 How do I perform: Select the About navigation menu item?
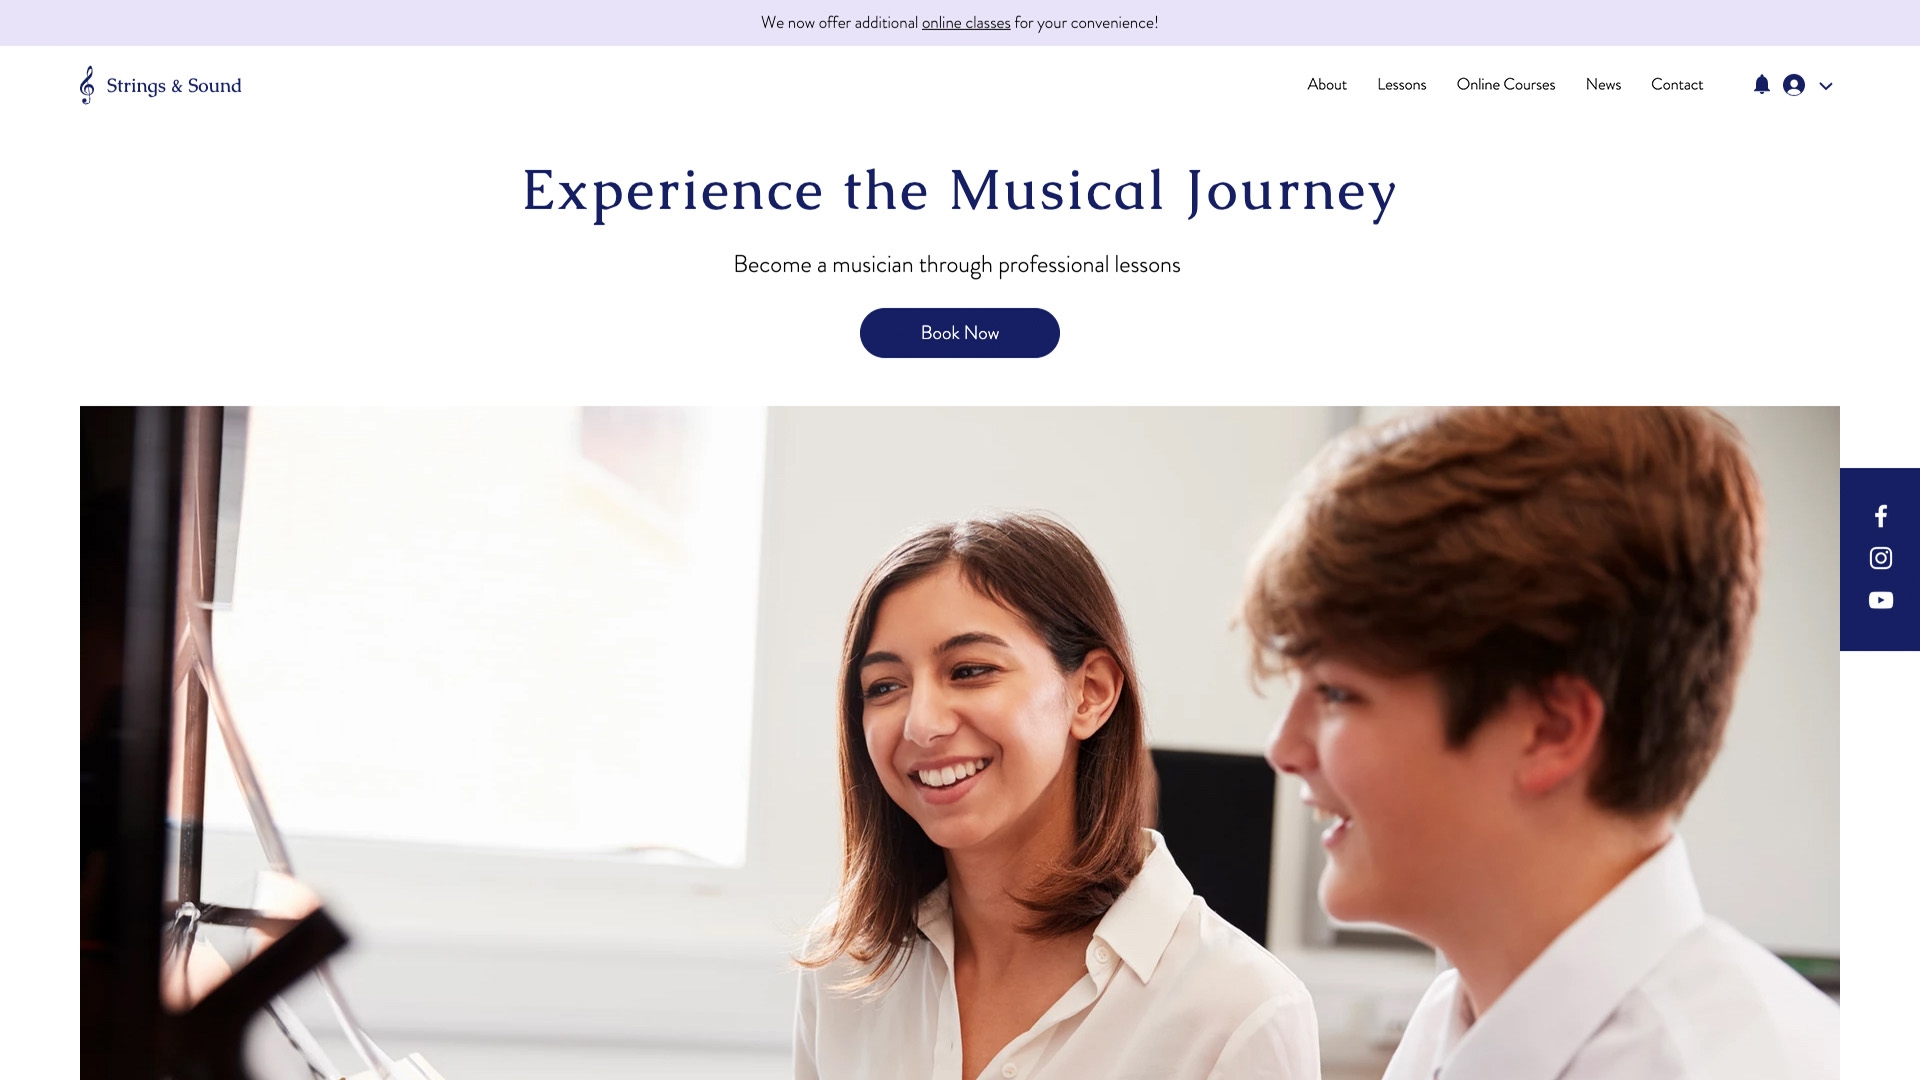click(x=1327, y=84)
